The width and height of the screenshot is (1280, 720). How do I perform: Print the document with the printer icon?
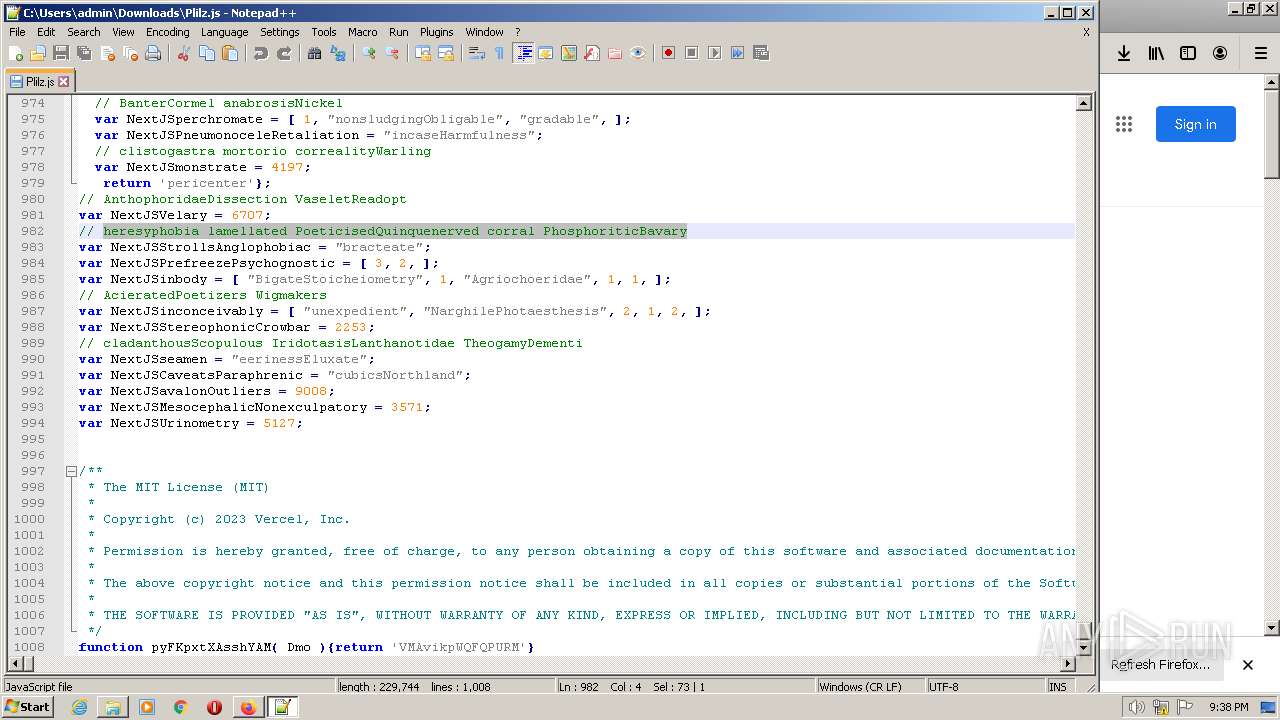tap(153, 53)
